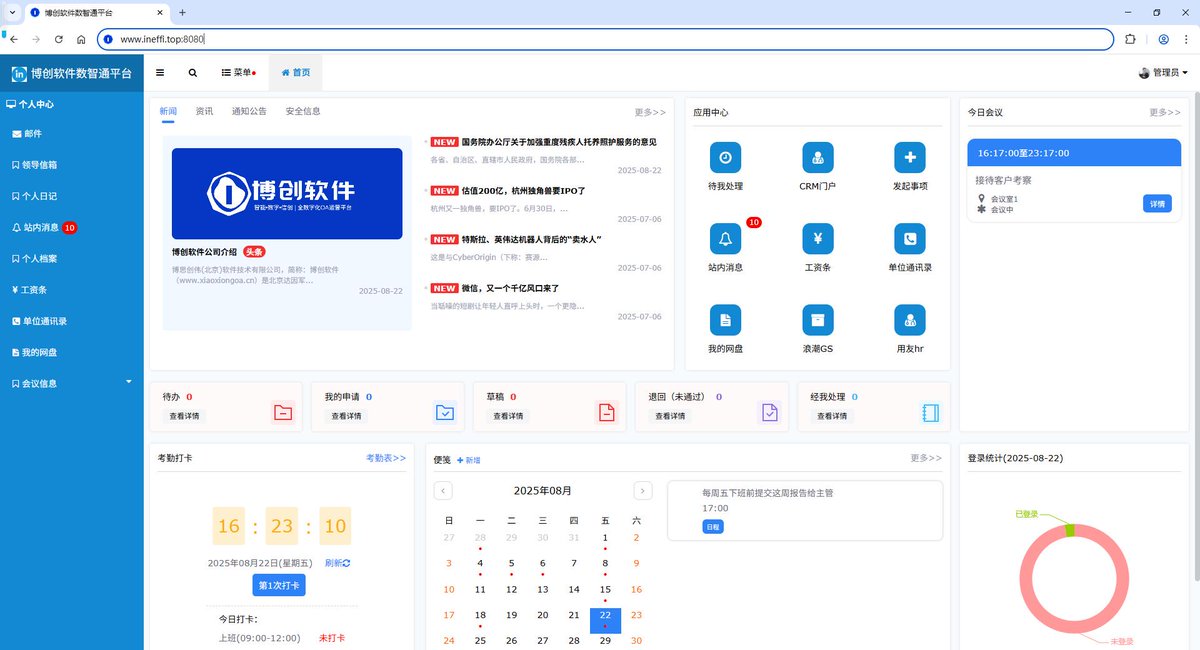Go to previous month in the calendar

coord(444,491)
